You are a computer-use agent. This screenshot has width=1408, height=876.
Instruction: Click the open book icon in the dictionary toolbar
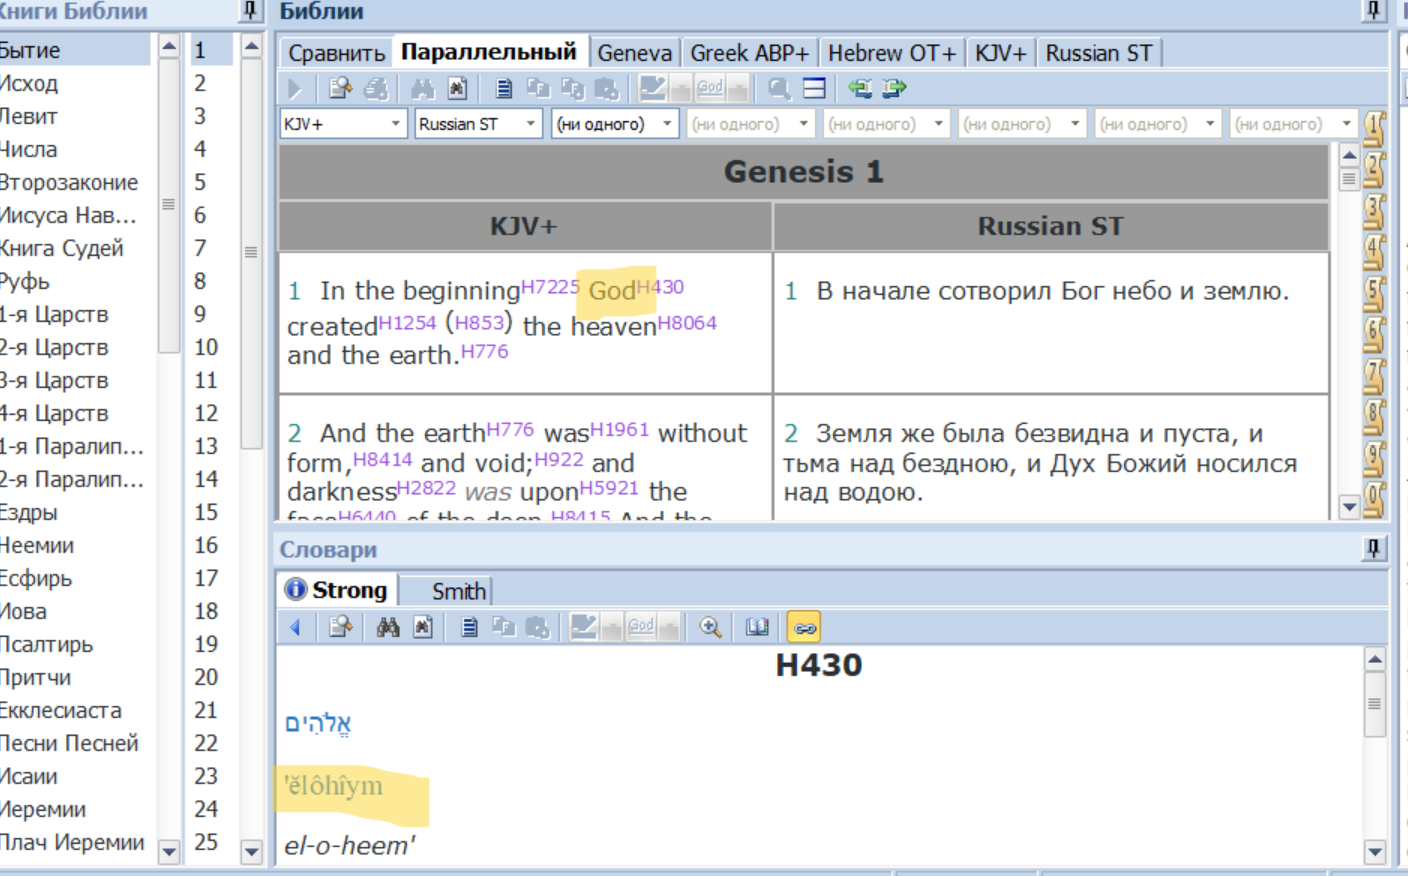(x=757, y=627)
